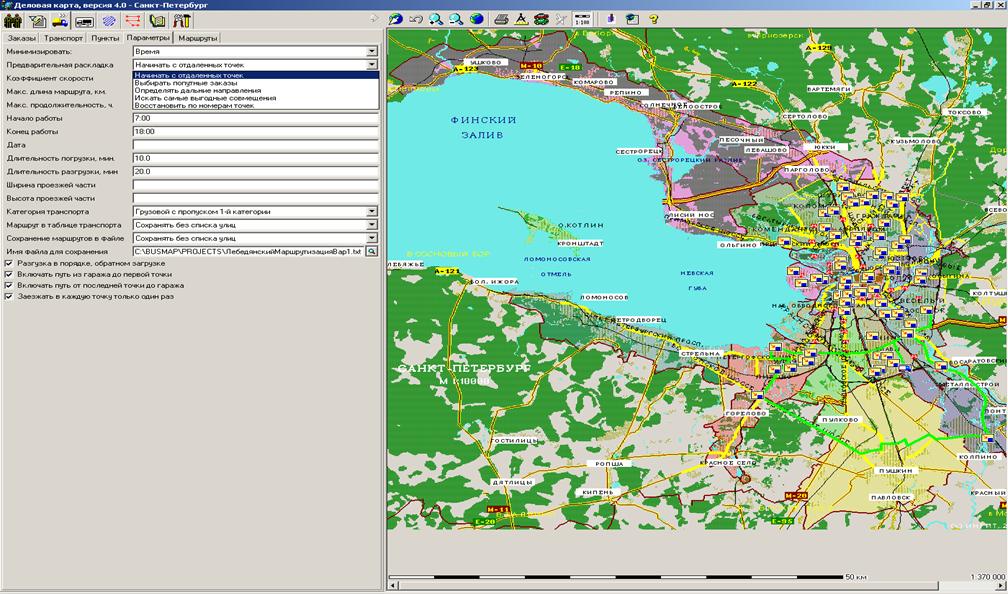Click the globe full-extent icon
This screenshot has height=594, width=1008.
pyautogui.click(x=476, y=19)
